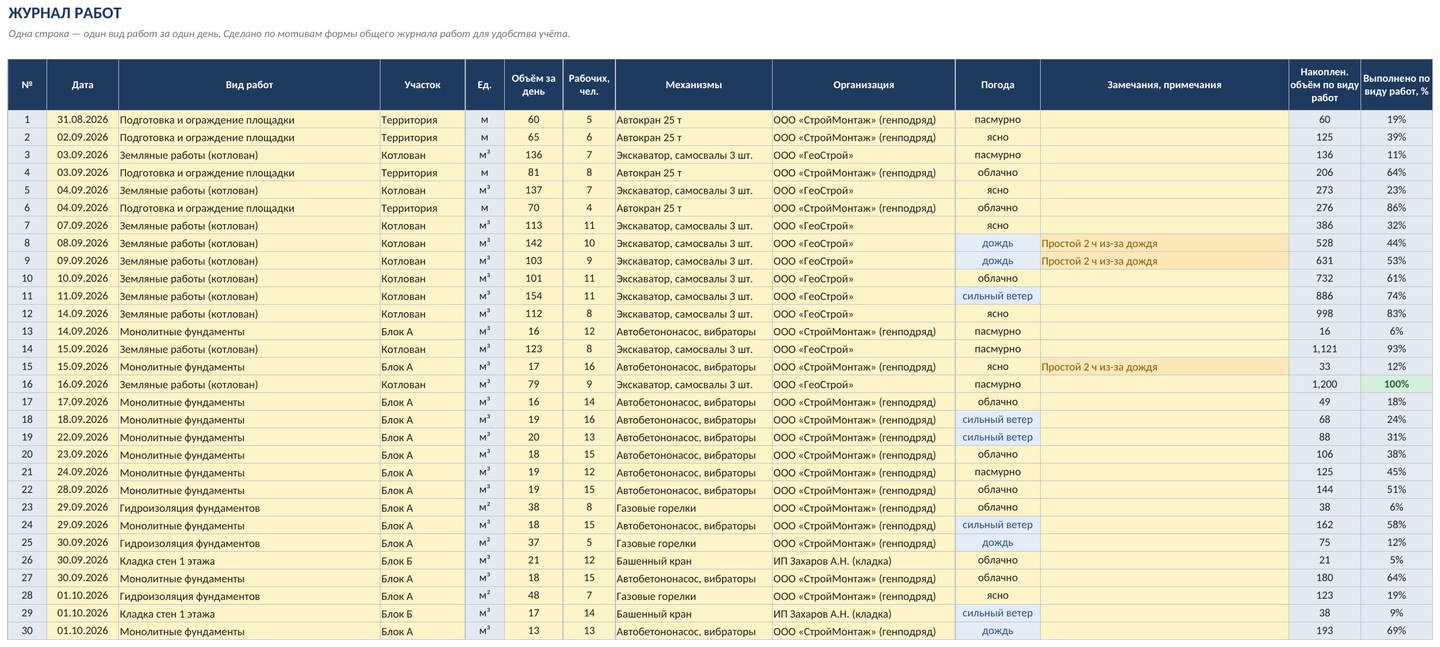1440x647 pixels.
Task: Click "Гидроизоляция фундаментов" in row 28
Action: tap(190, 596)
